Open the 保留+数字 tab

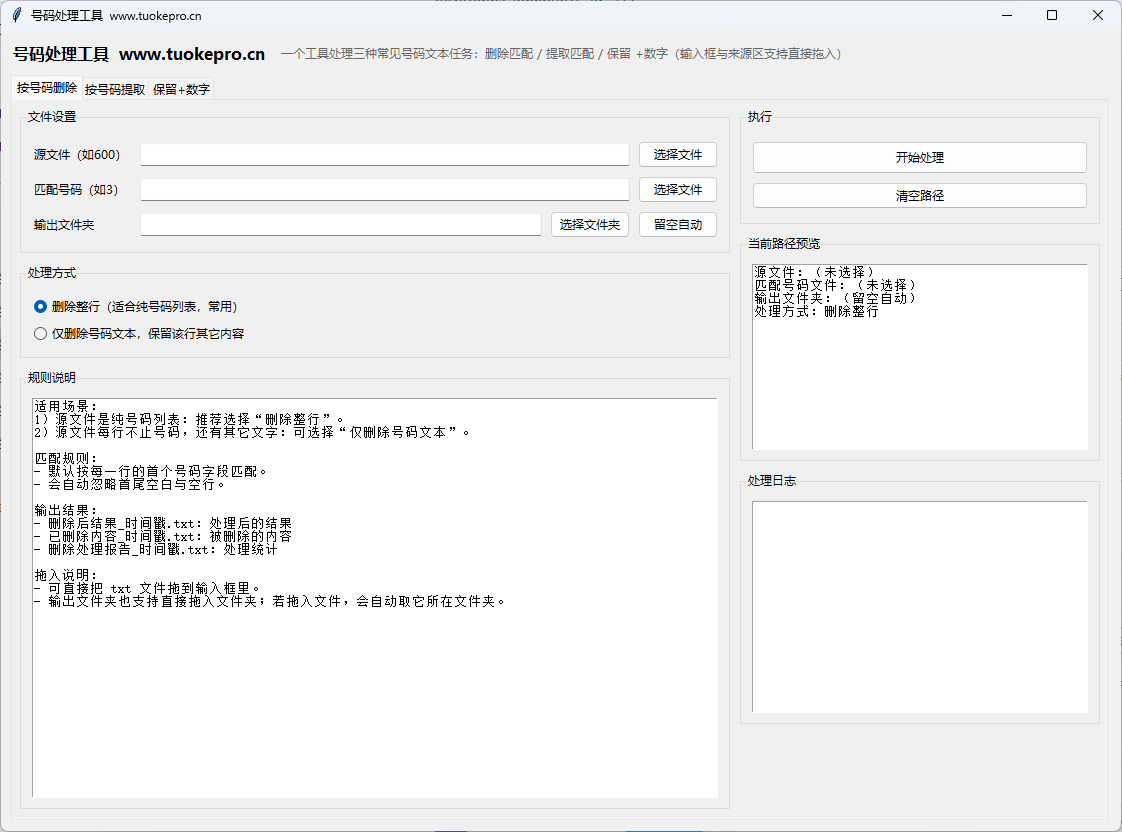click(x=181, y=89)
